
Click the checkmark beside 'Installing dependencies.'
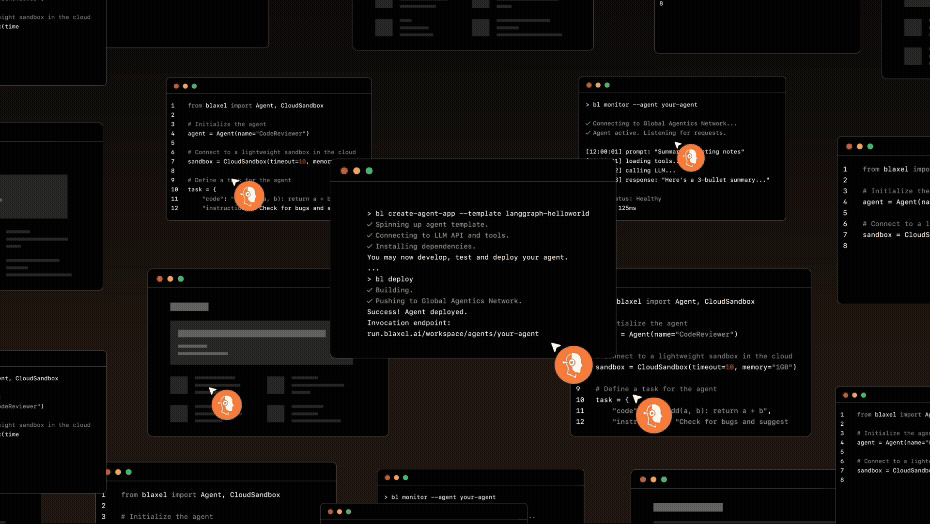point(370,246)
